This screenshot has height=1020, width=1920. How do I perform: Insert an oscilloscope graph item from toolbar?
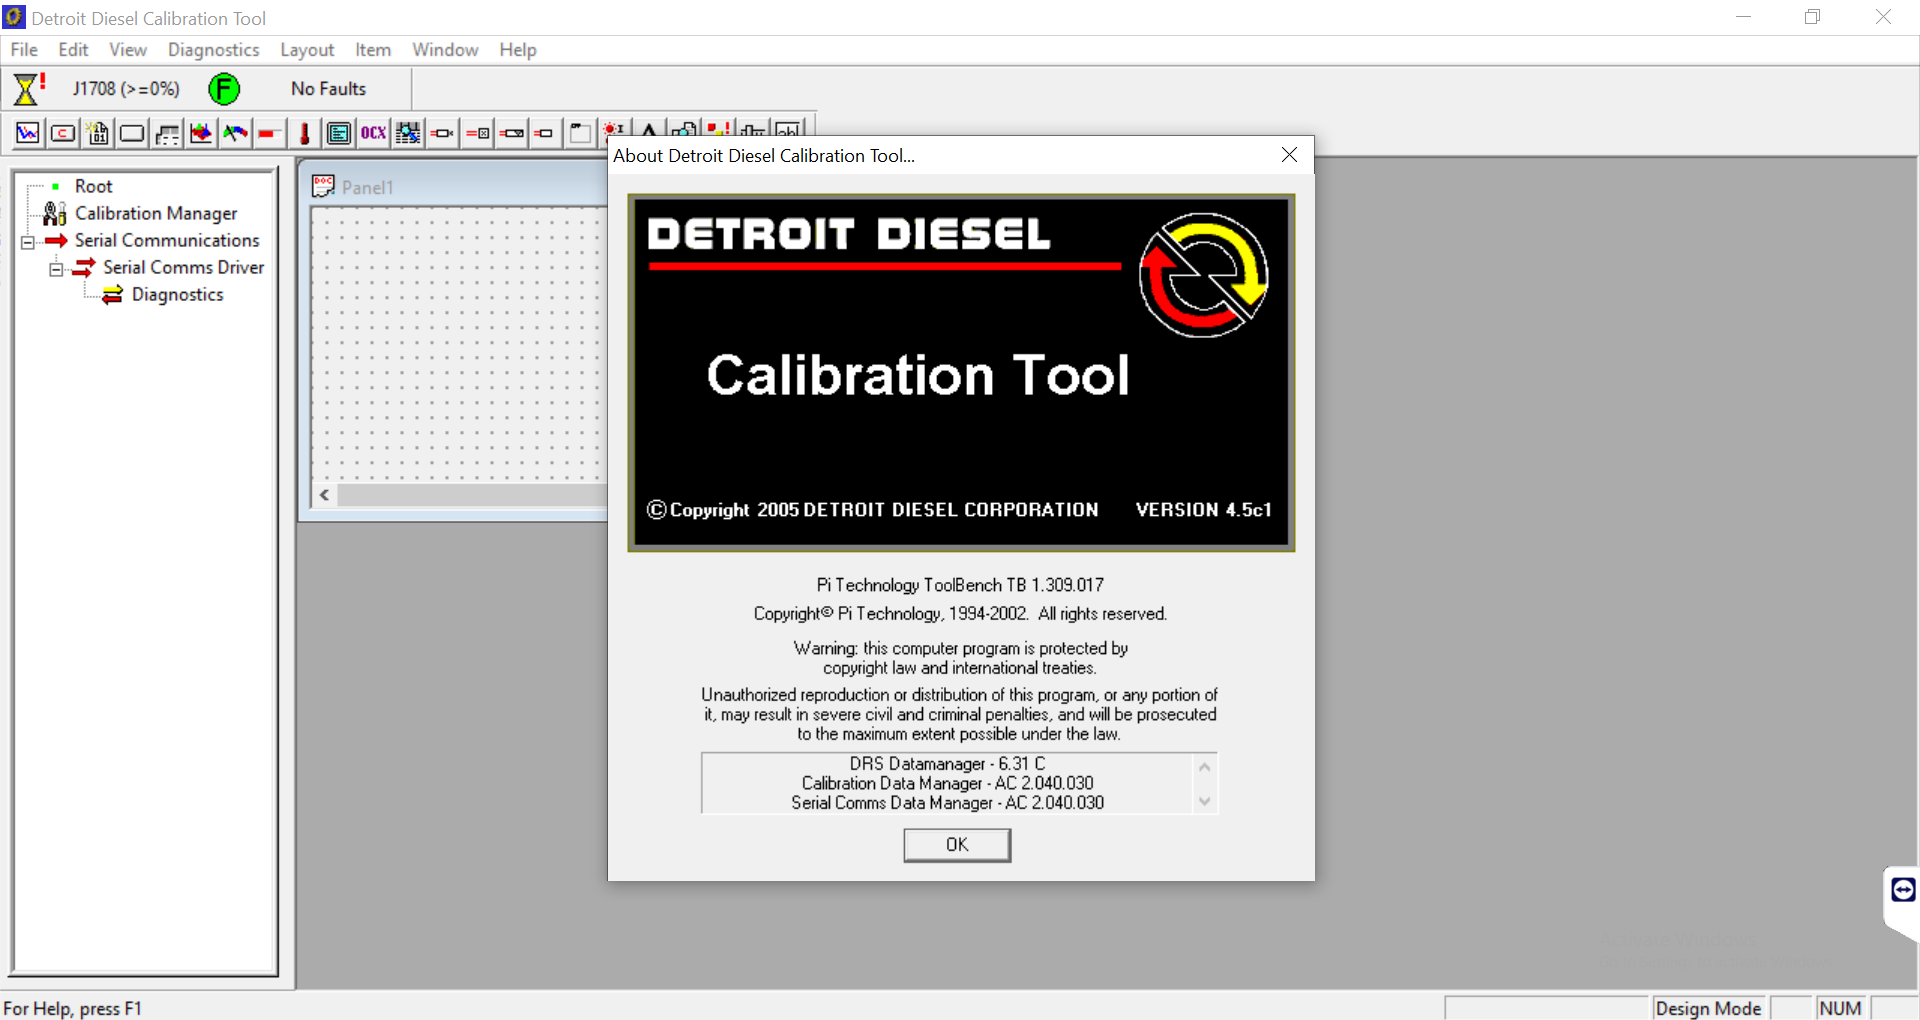pyautogui.click(x=28, y=132)
